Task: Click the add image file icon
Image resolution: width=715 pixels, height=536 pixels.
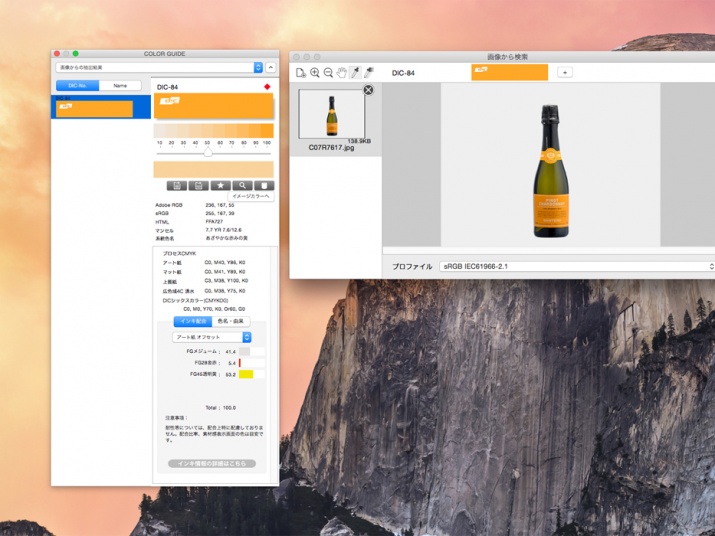Action: click(x=301, y=73)
